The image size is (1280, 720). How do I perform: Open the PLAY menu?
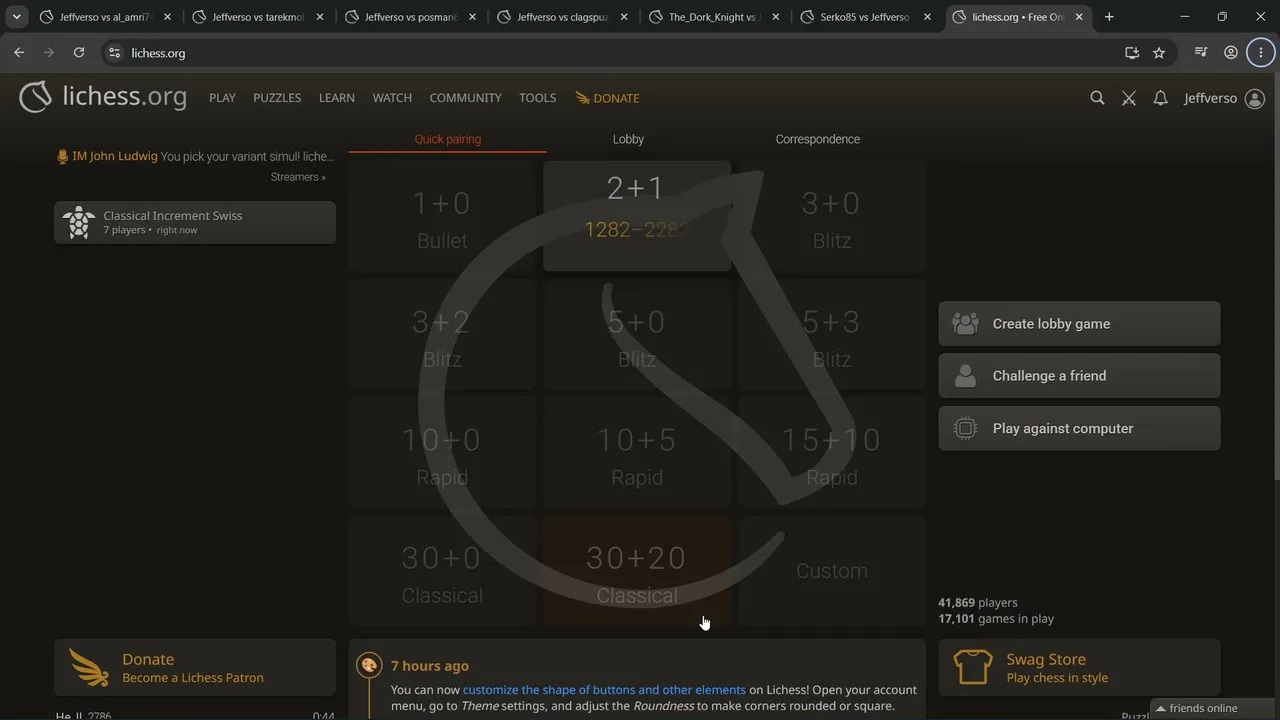[x=222, y=98]
